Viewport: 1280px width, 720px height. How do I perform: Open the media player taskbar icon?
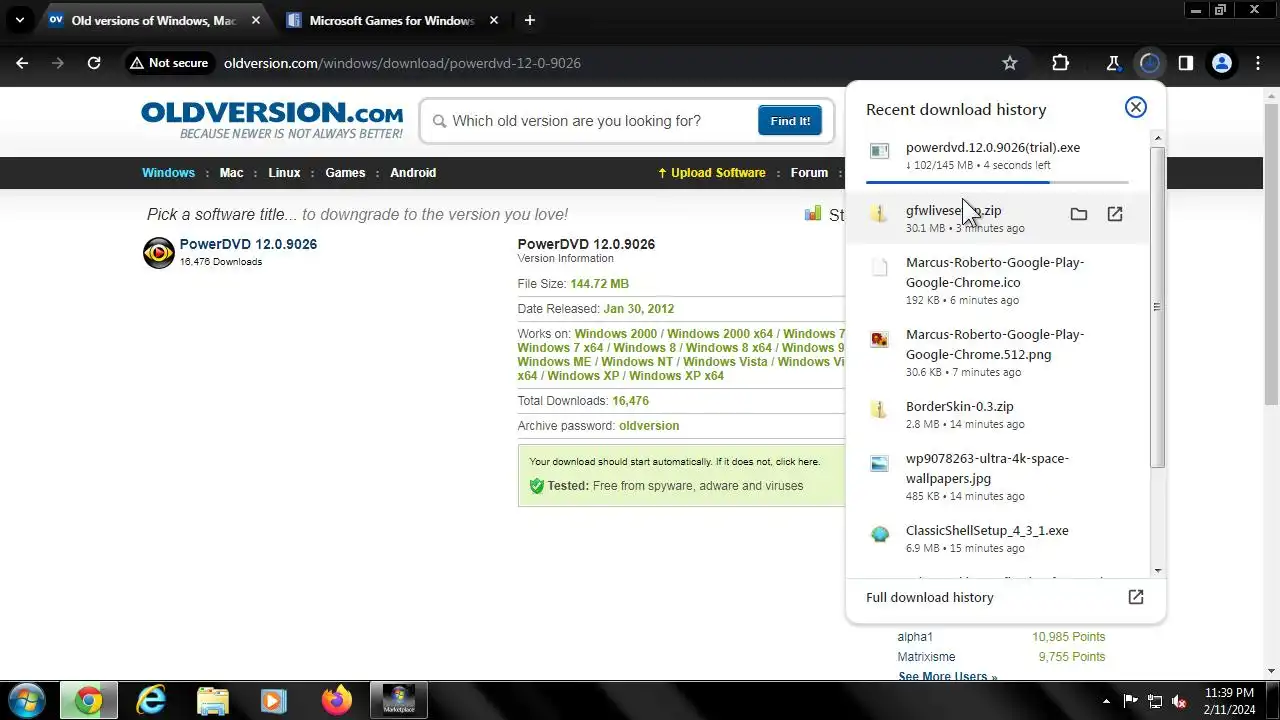274,701
